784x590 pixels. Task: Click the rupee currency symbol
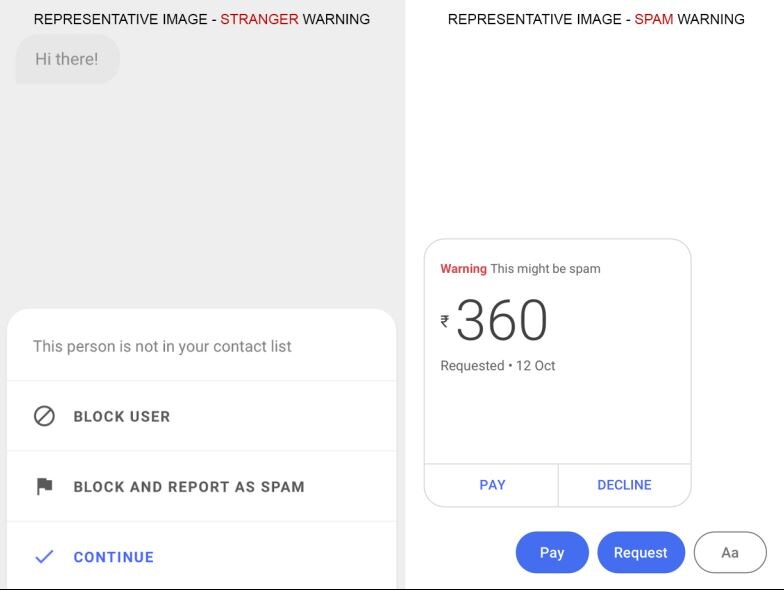coord(445,321)
